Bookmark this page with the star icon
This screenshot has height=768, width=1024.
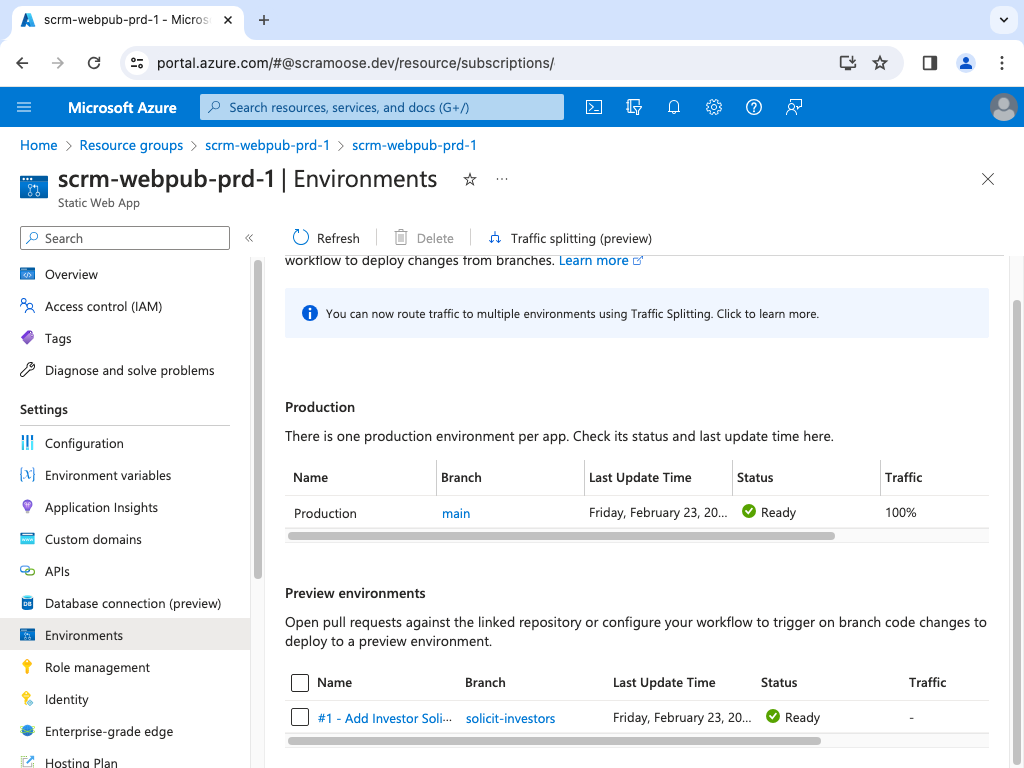pyautogui.click(x=880, y=63)
